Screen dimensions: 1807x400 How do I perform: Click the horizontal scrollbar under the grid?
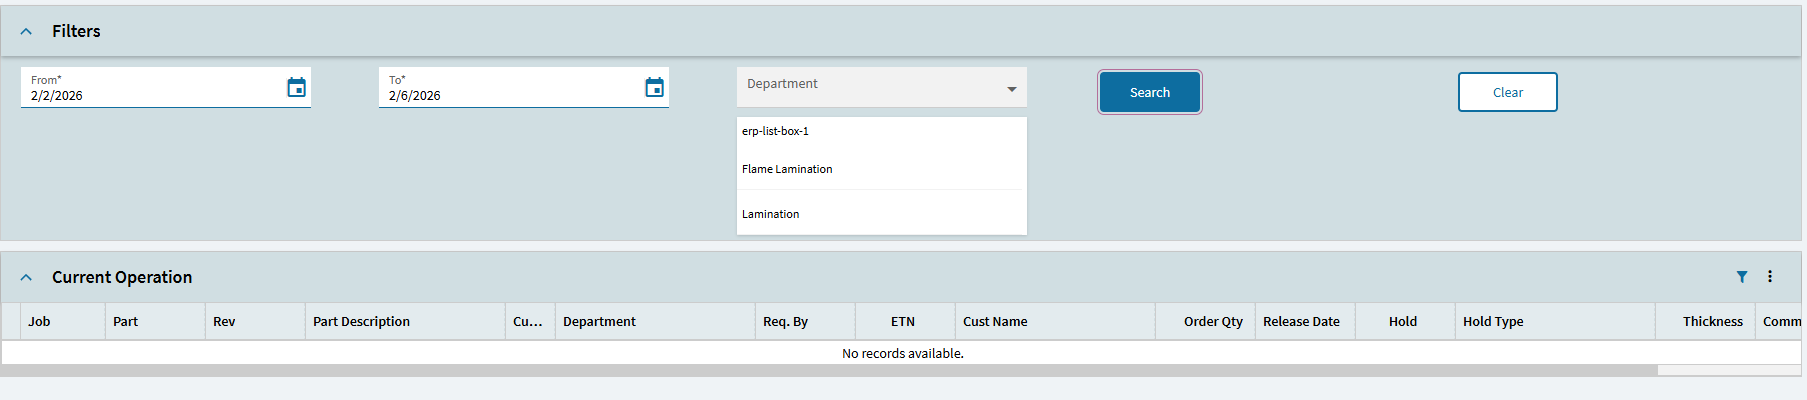tap(828, 370)
